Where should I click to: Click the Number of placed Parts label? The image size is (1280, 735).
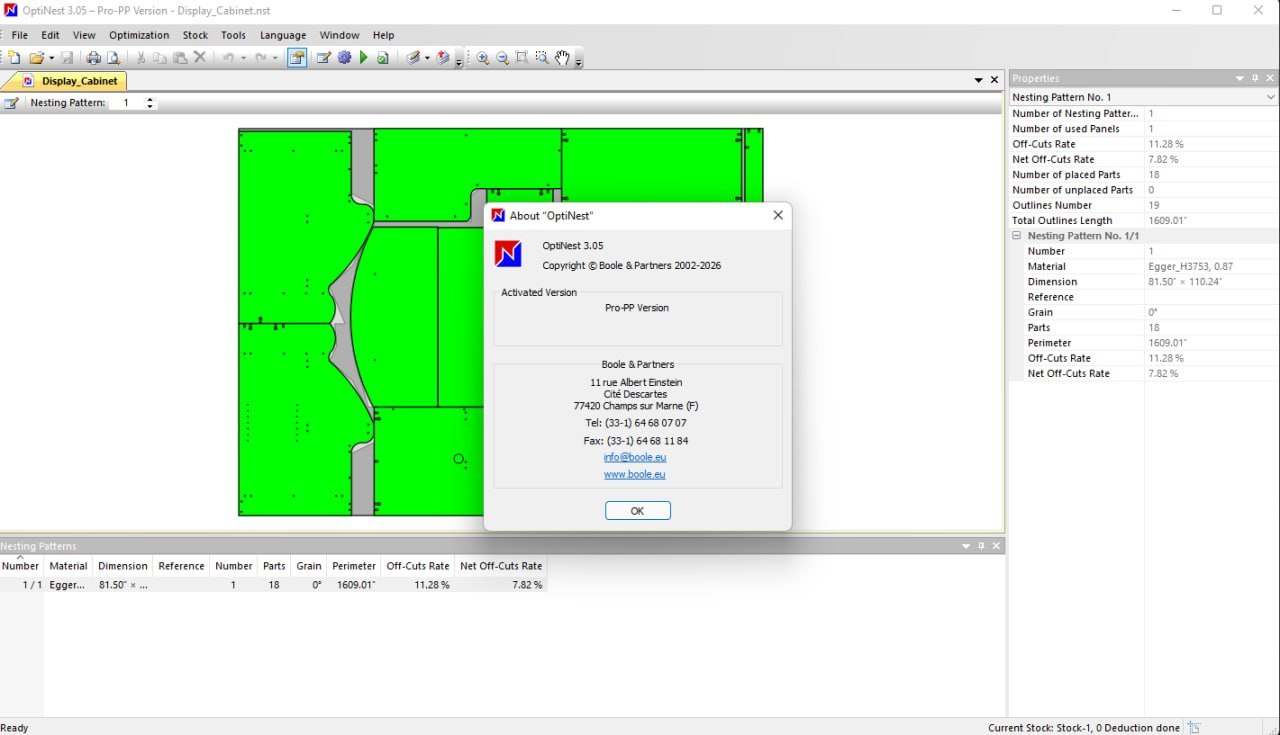pos(1066,174)
